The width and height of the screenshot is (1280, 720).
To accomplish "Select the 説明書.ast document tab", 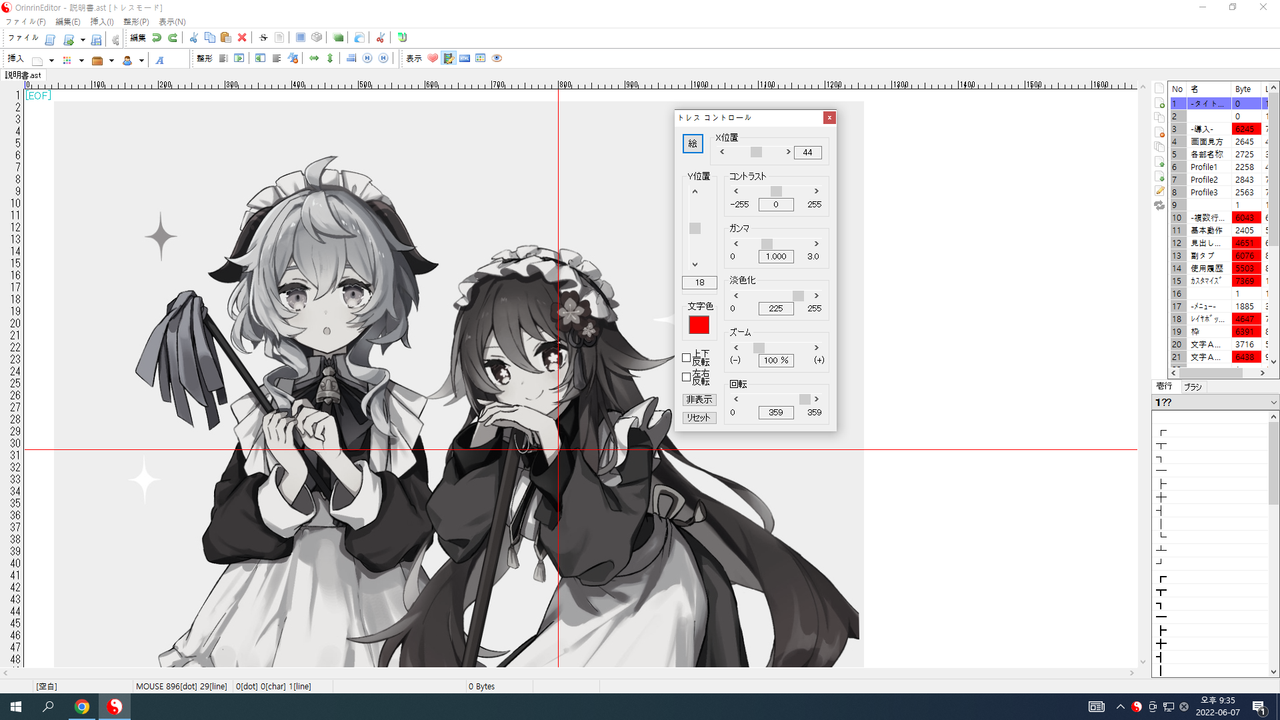I will [x=23, y=75].
